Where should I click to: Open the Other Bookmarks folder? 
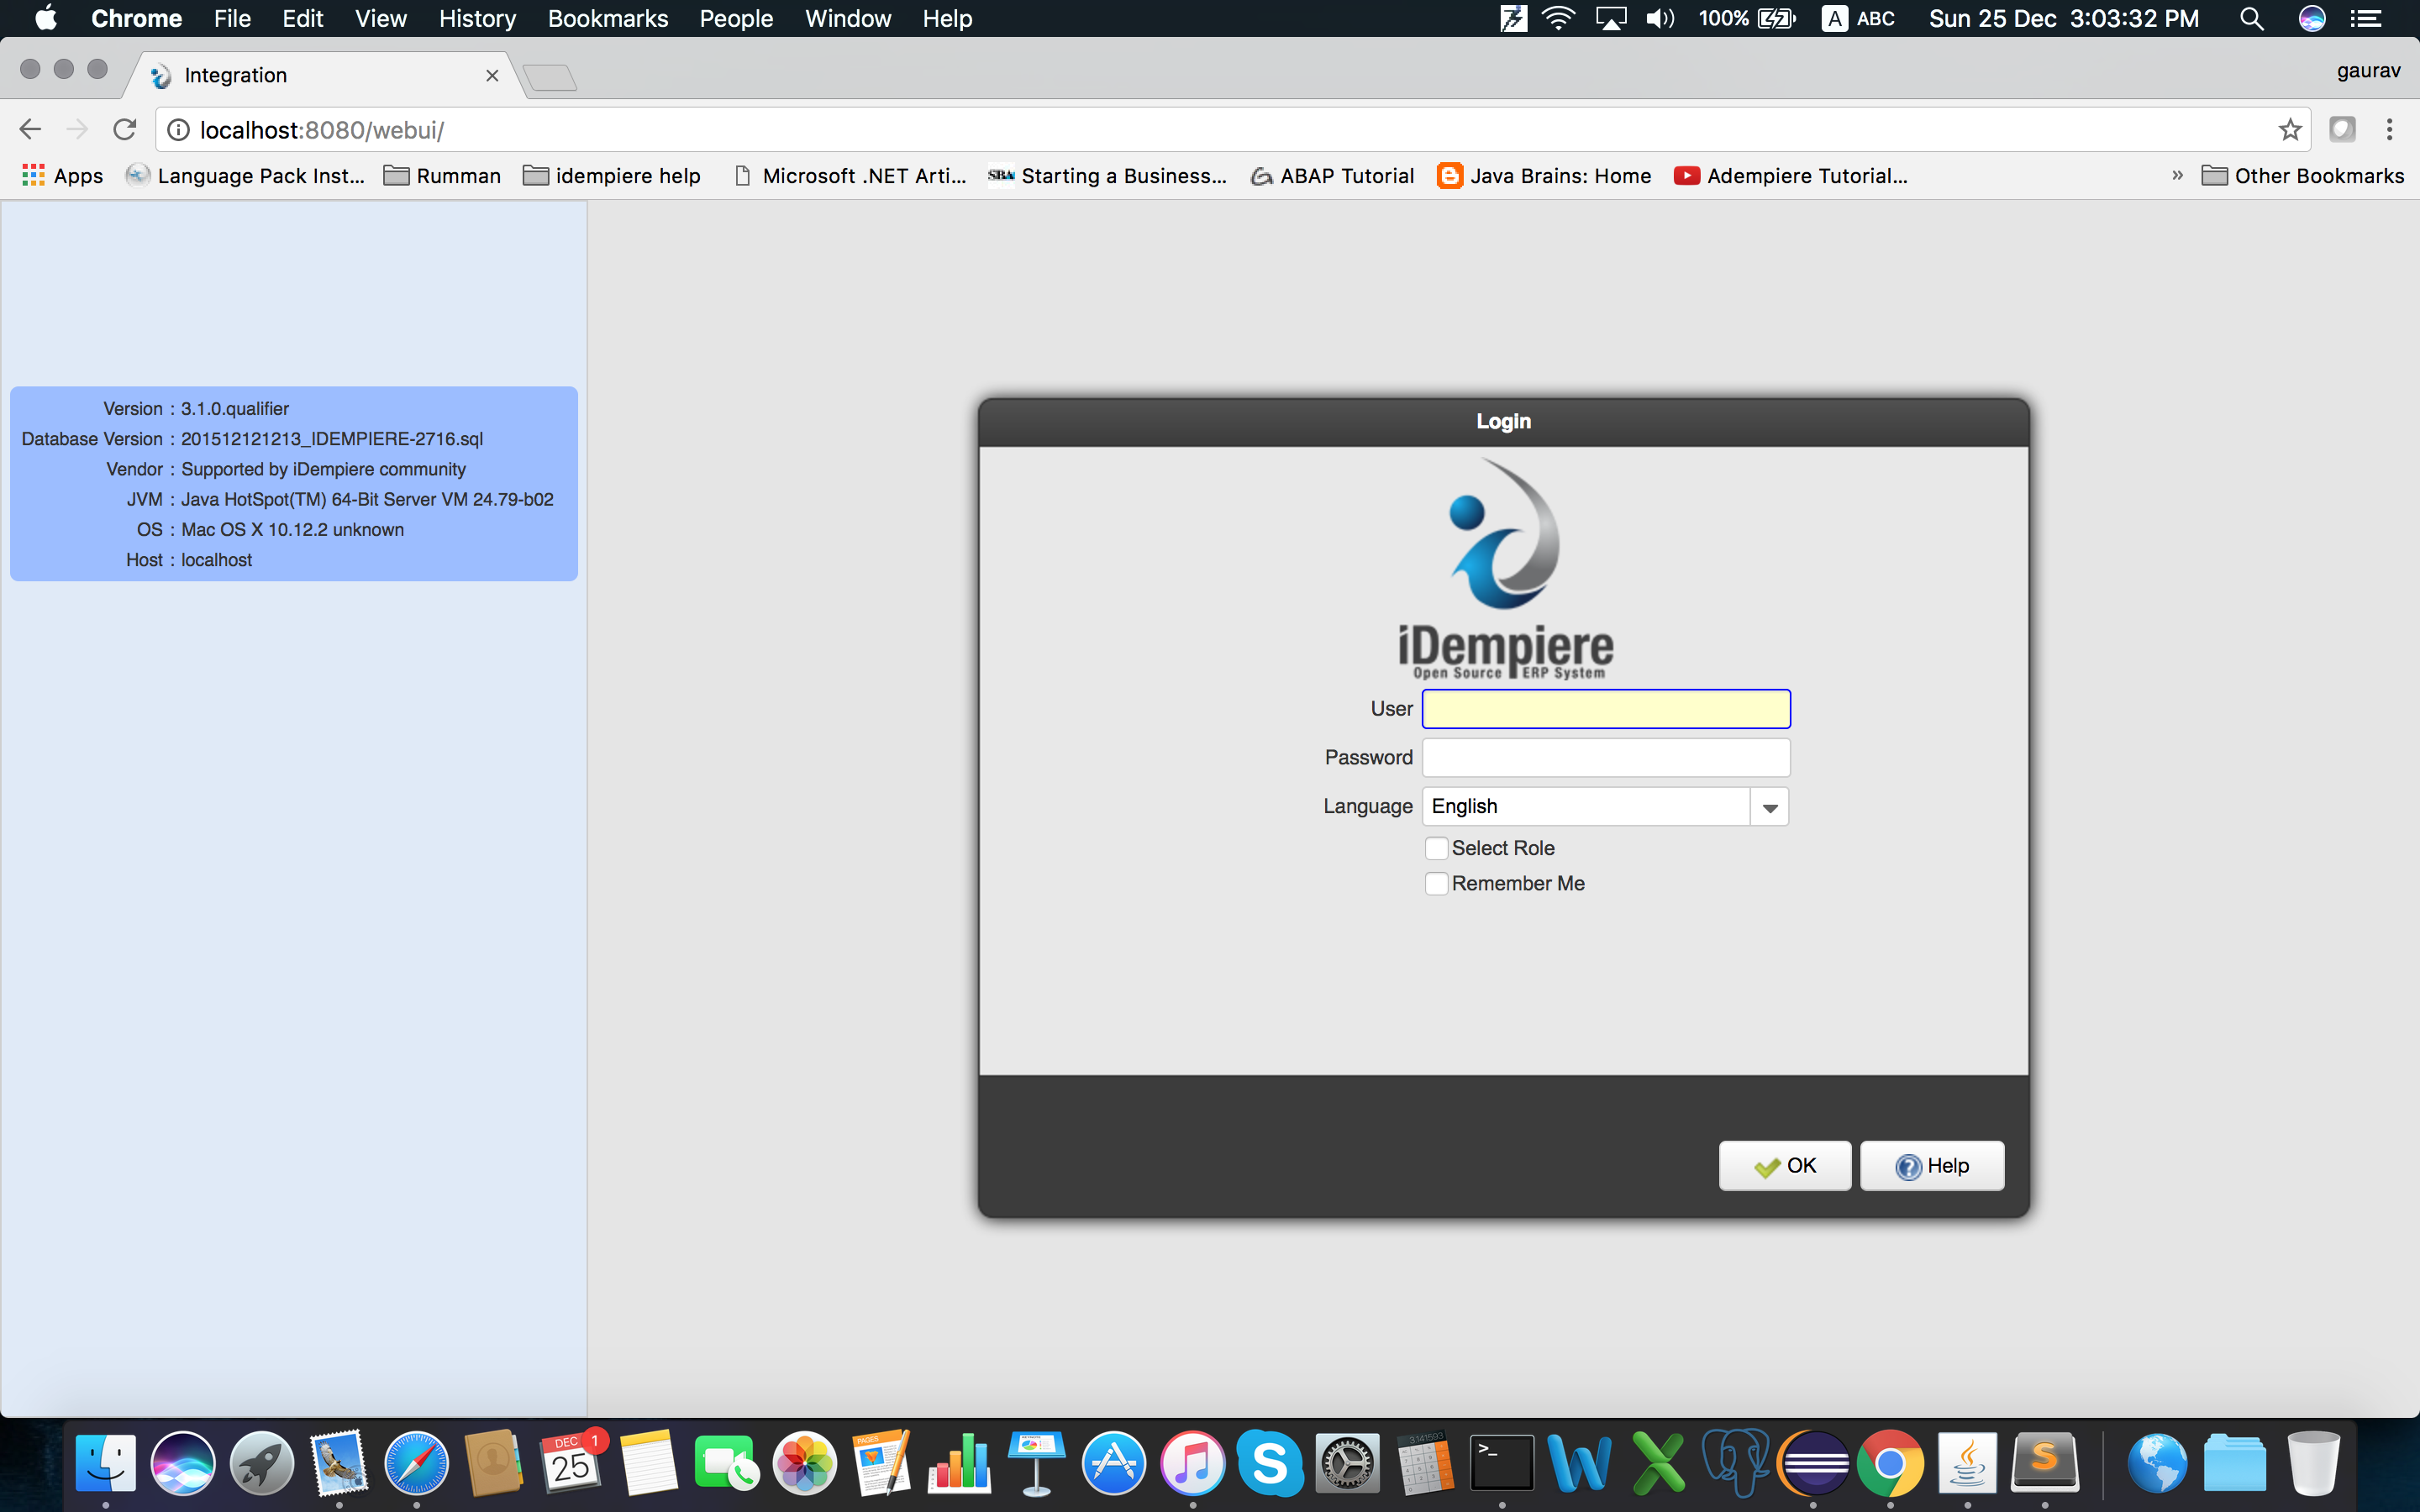(x=2302, y=176)
